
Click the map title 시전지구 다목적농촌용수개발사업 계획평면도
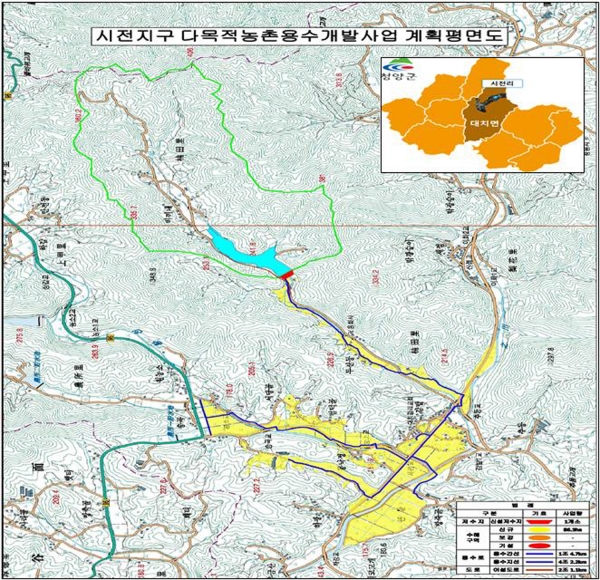tap(300, 36)
